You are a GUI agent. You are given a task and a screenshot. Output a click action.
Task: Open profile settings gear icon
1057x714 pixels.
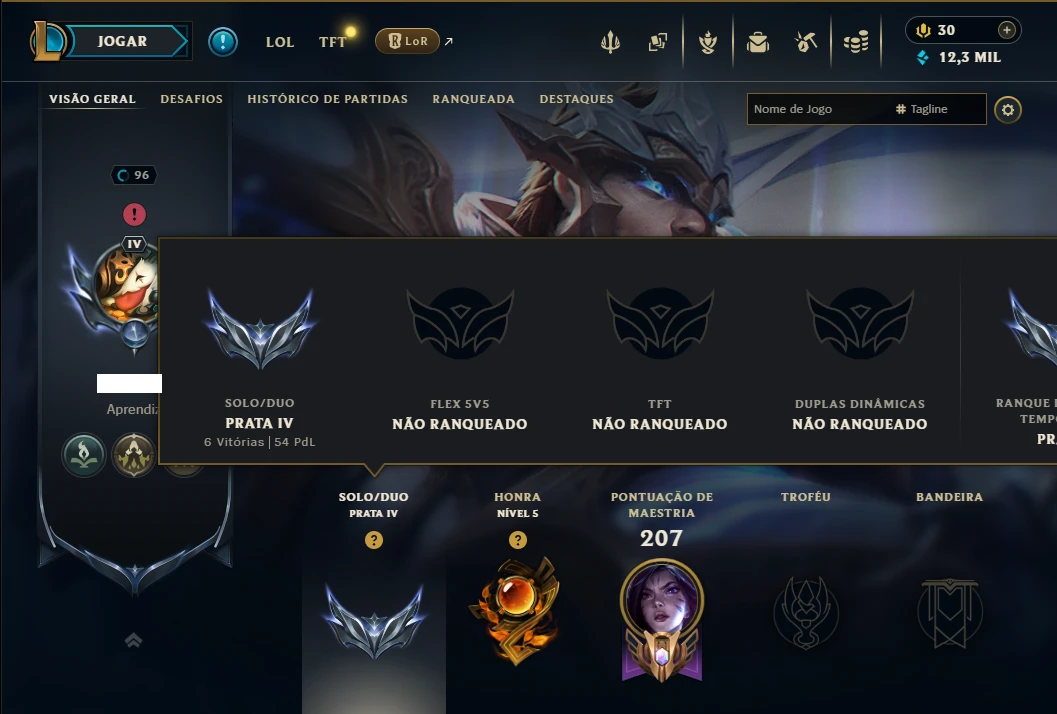1008,110
